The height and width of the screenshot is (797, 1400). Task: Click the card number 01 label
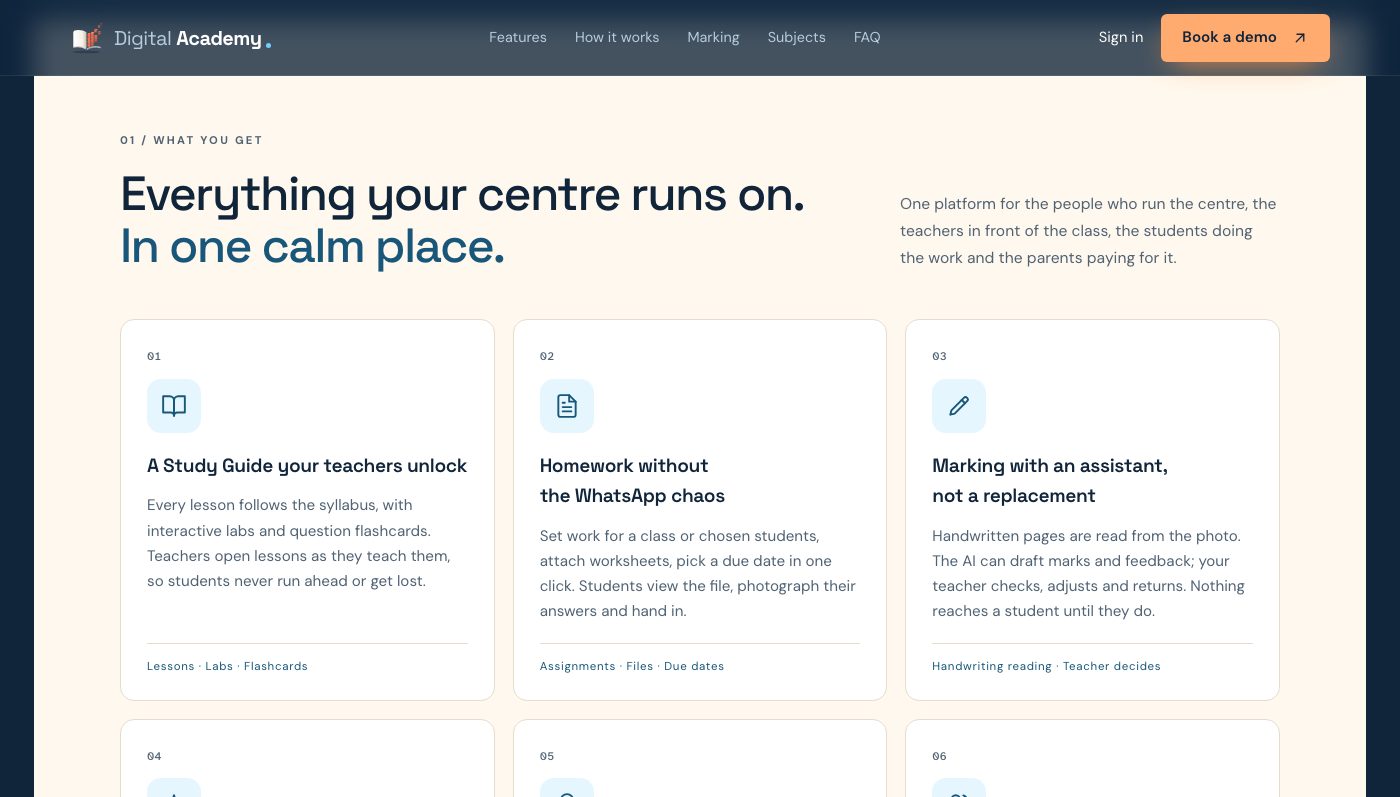pyautogui.click(x=154, y=356)
